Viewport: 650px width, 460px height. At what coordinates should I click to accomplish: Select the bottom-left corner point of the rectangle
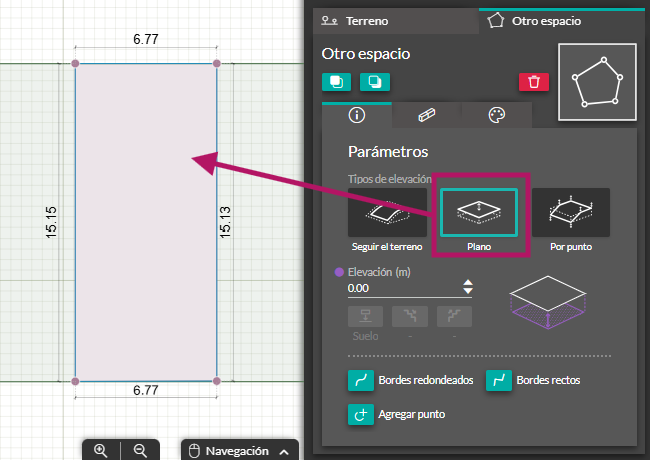click(x=75, y=381)
